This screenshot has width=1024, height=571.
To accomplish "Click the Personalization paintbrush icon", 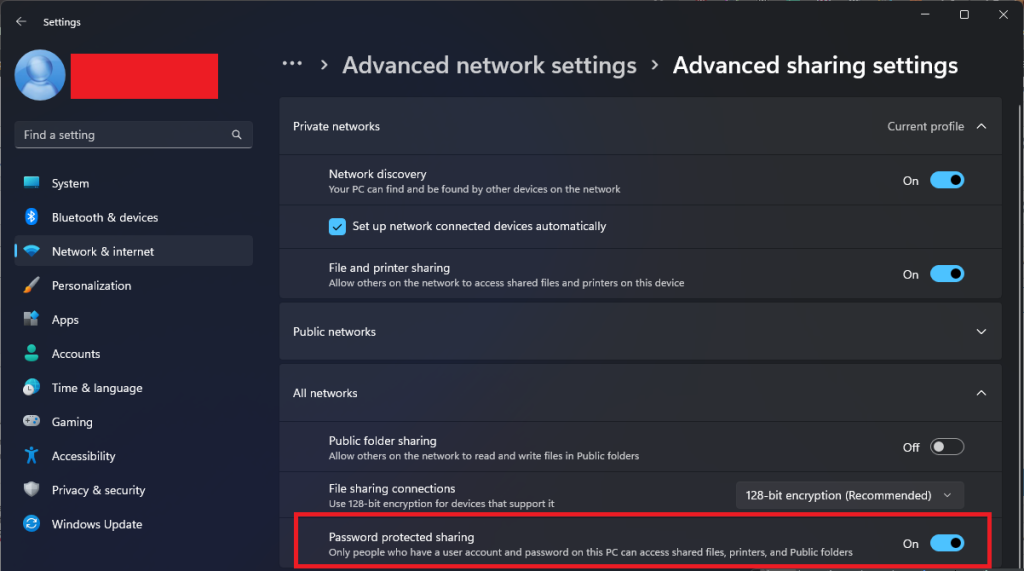I will [31, 285].
